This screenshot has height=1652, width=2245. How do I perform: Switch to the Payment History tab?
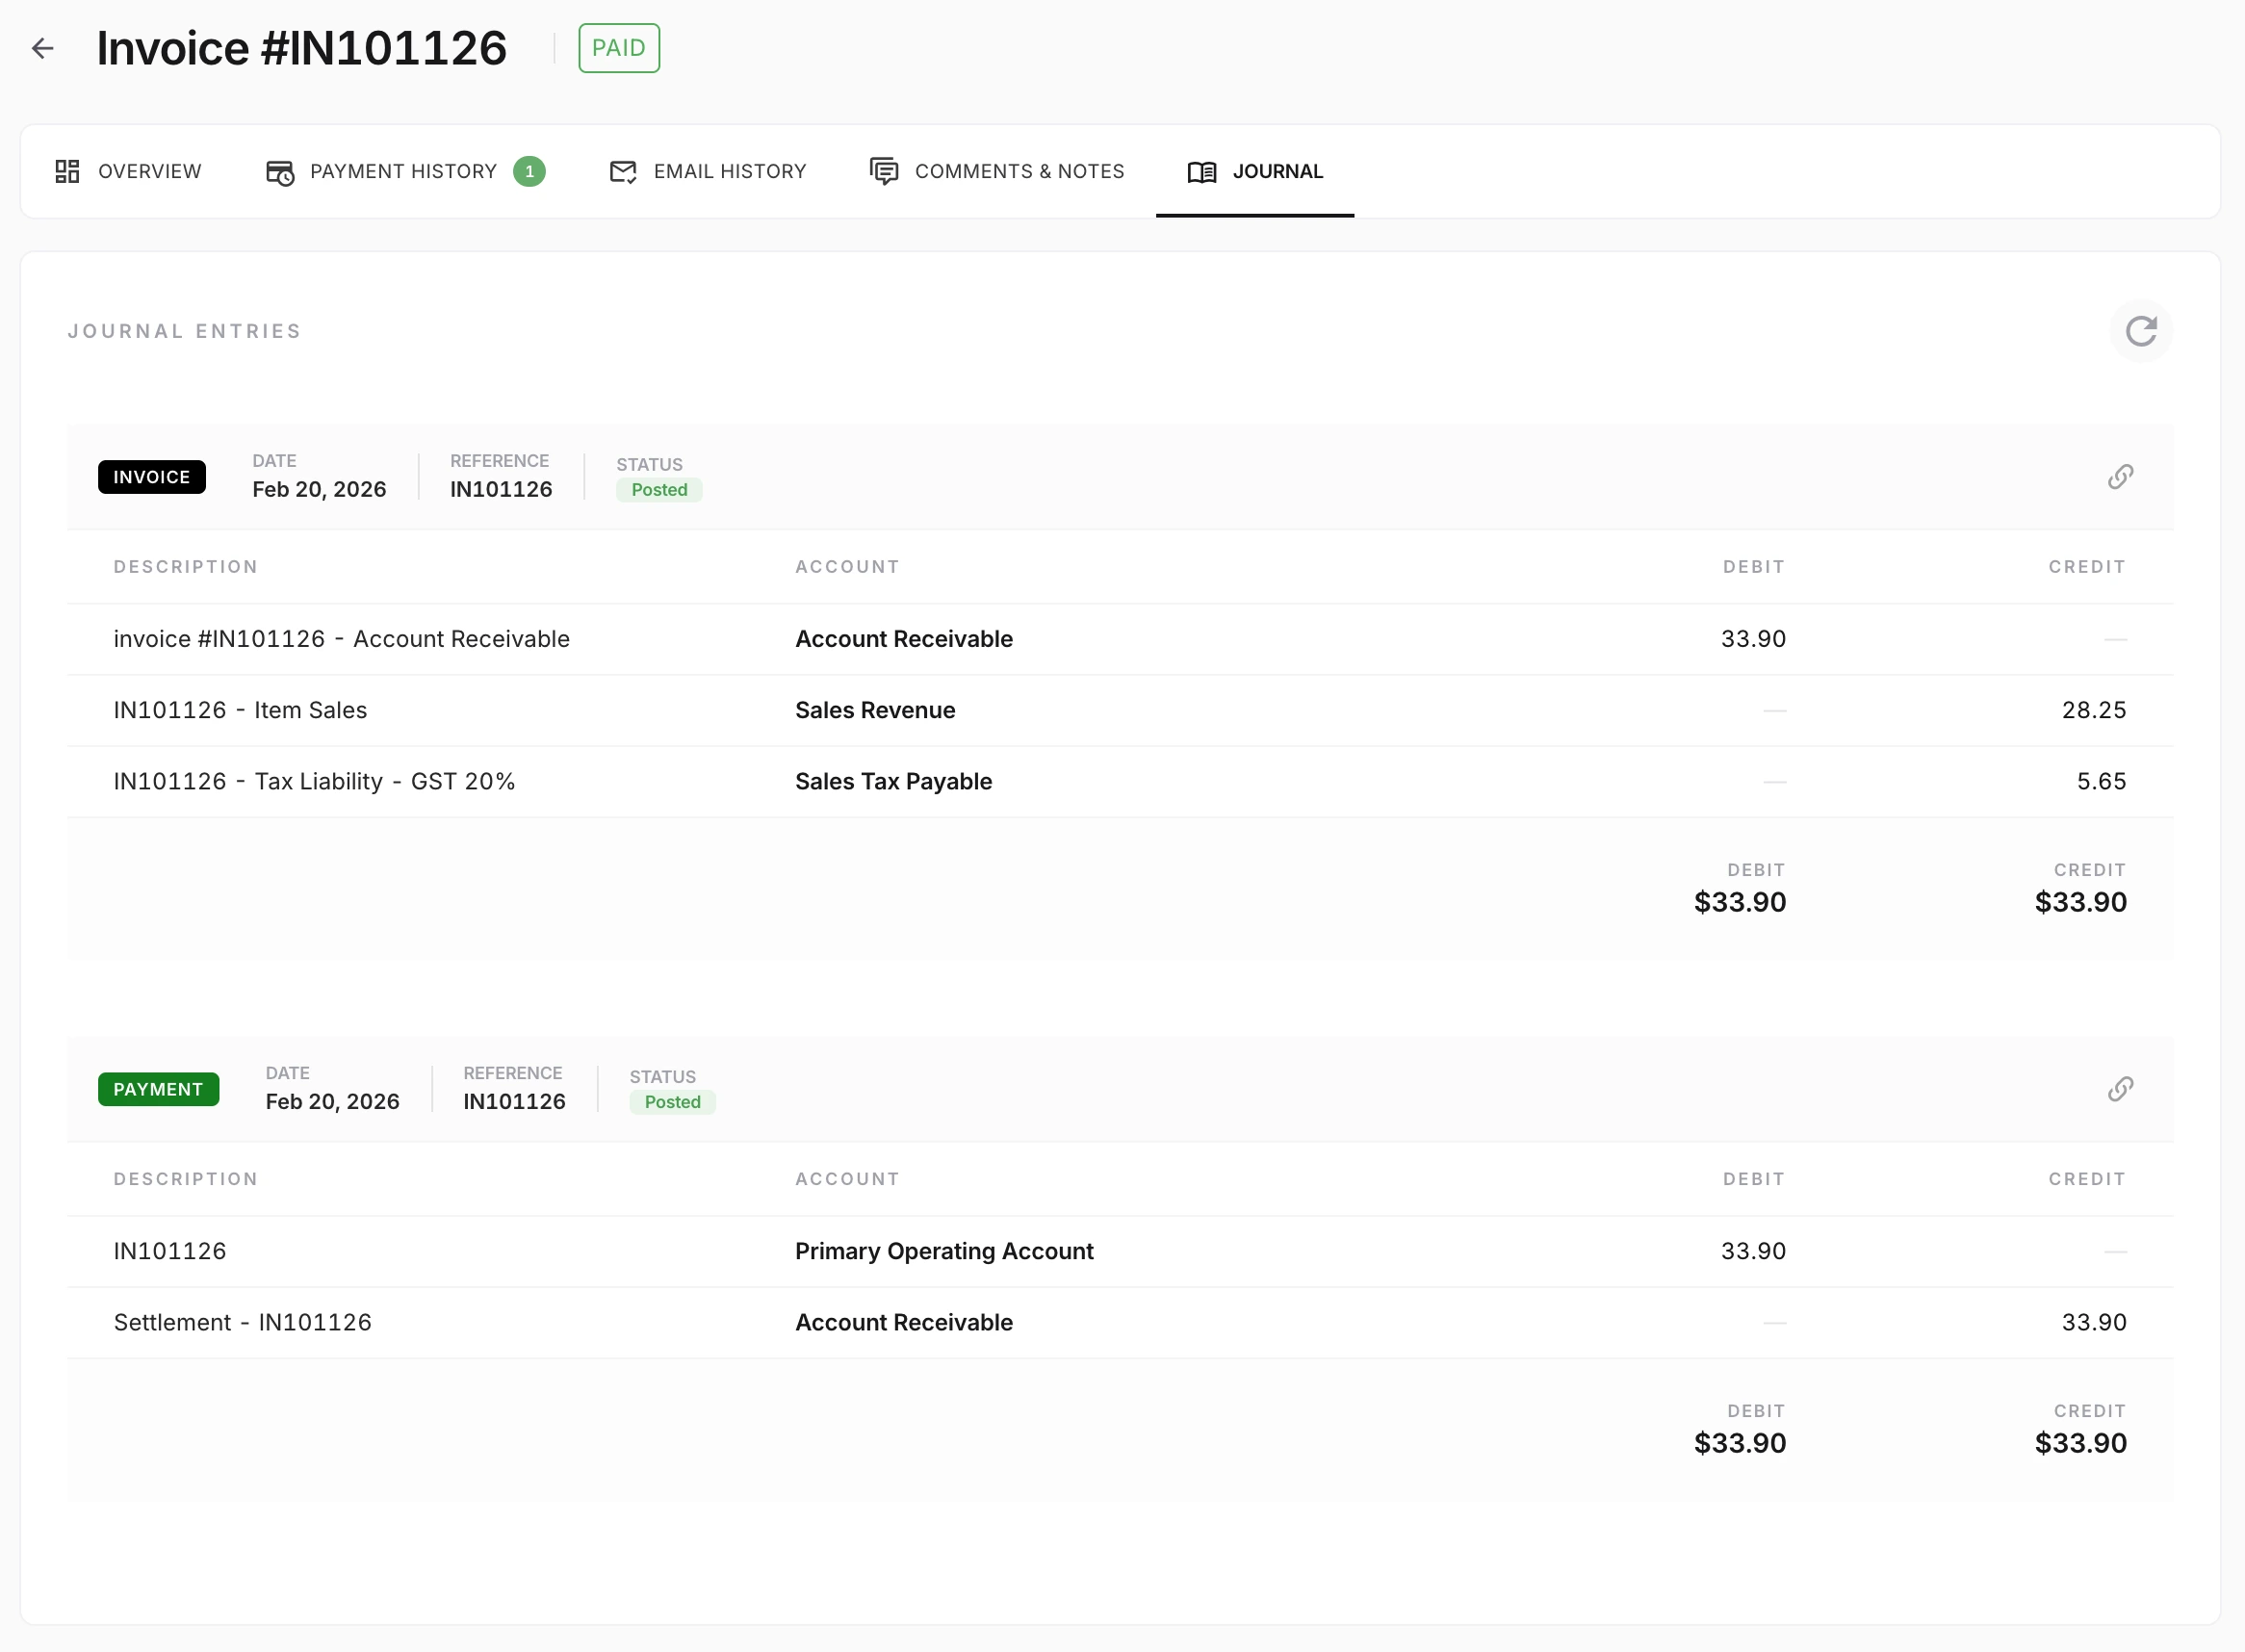(403, 171)
